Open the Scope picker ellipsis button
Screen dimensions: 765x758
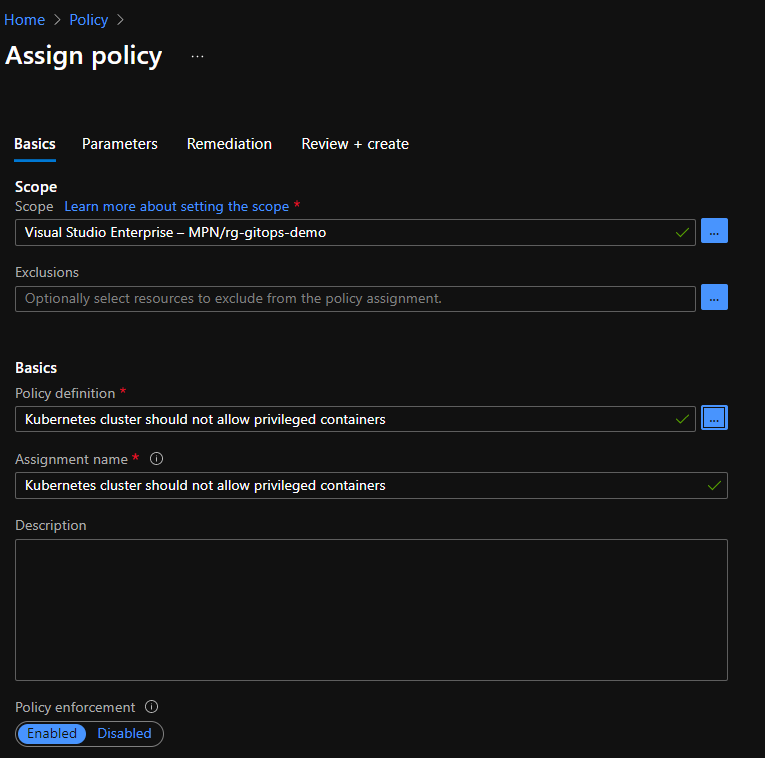[x=714, y=231]
